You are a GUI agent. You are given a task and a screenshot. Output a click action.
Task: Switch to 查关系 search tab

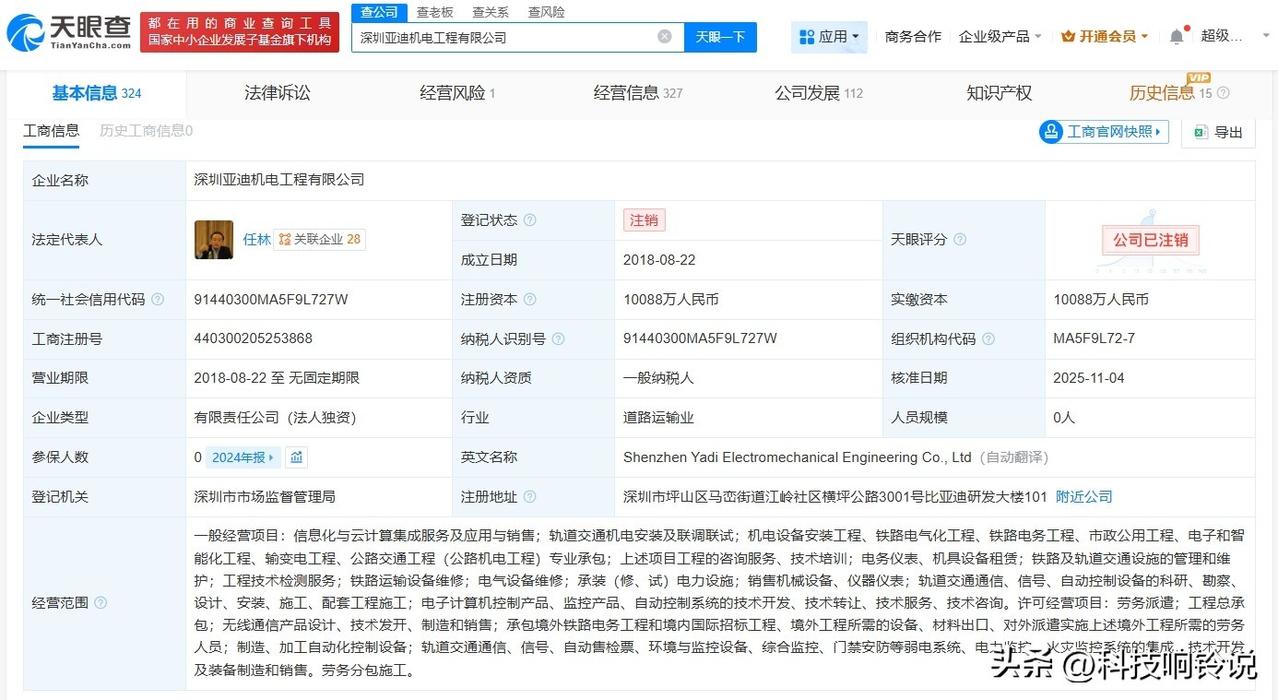[490, 12]
